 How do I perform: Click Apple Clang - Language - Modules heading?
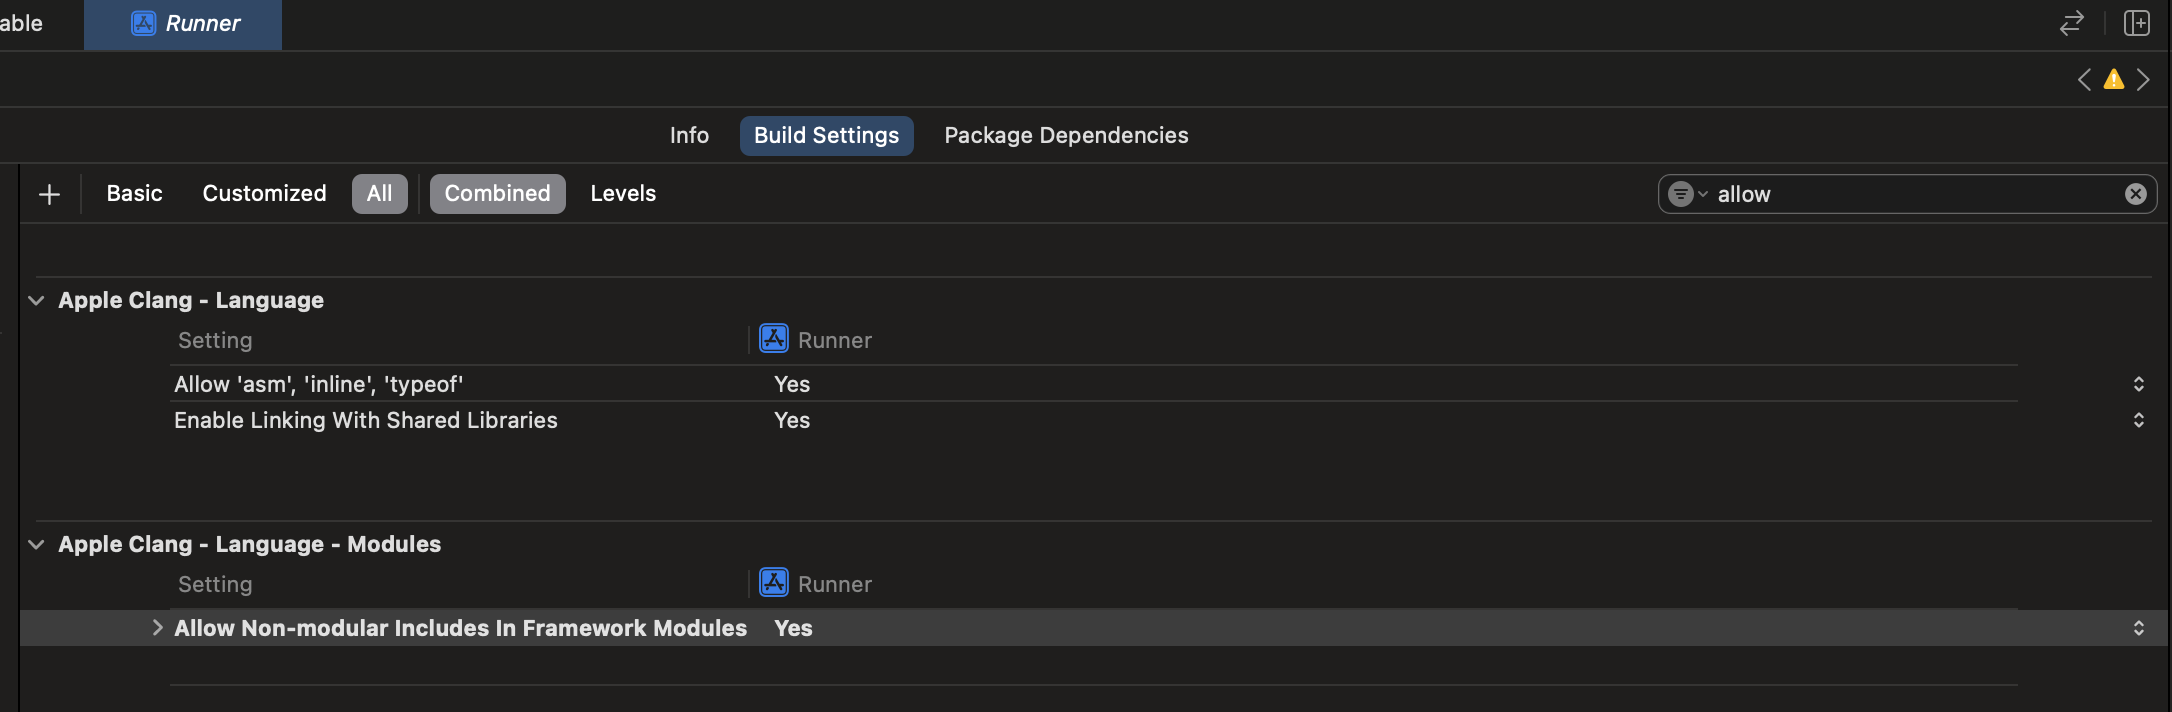click(x=249, y=544)
